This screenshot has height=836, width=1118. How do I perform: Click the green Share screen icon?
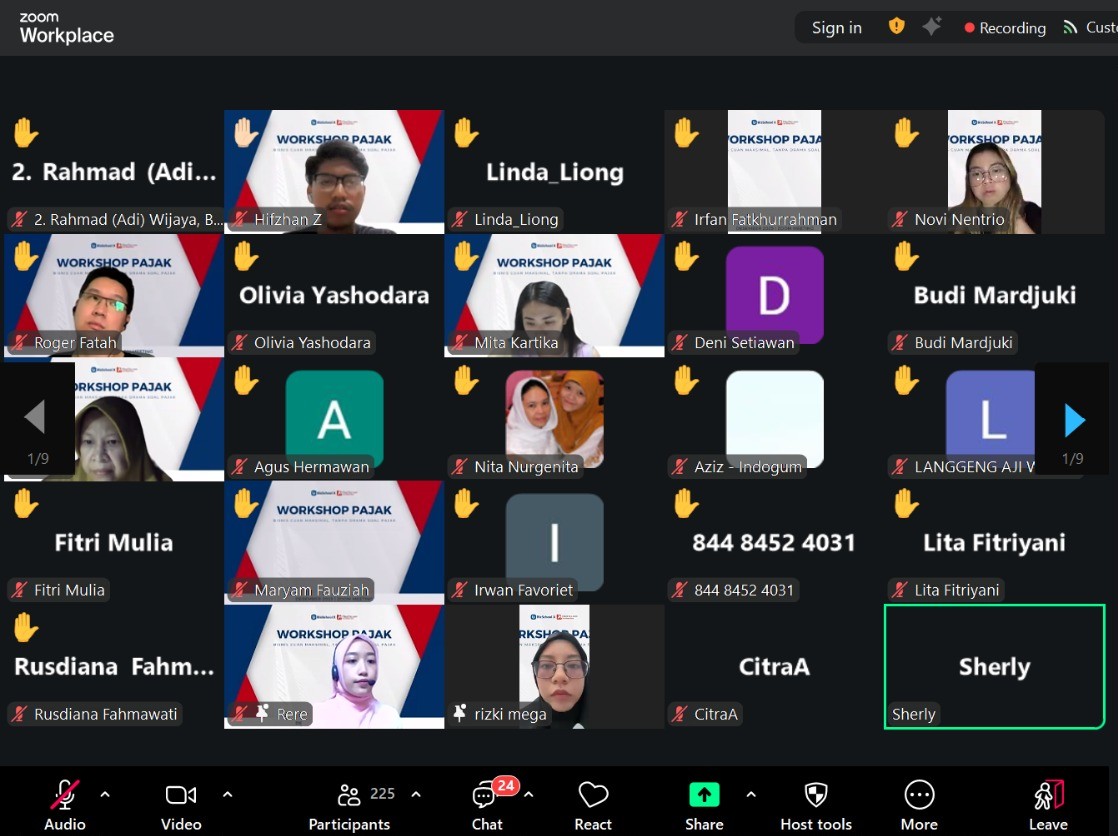point(704,795)
